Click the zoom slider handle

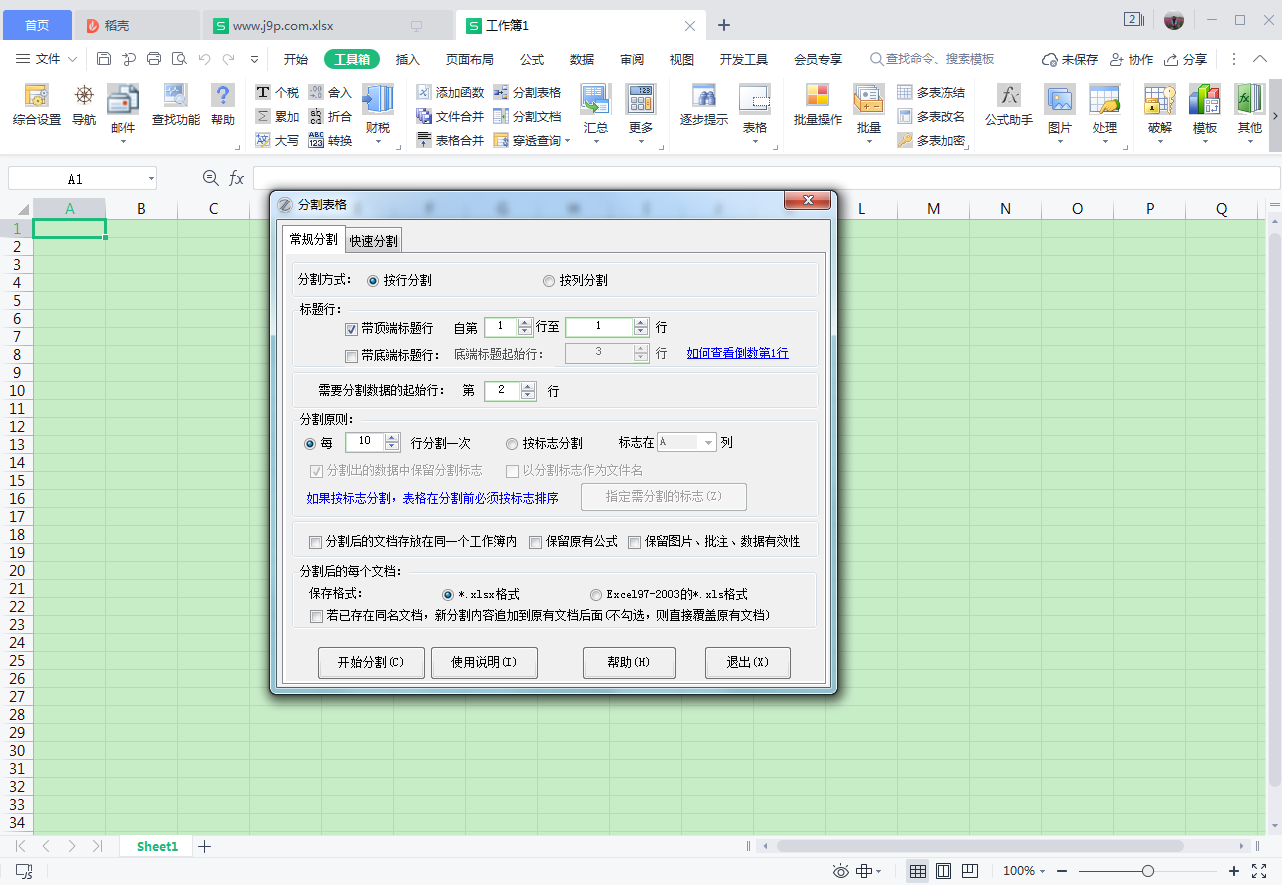coord(1148,871)
